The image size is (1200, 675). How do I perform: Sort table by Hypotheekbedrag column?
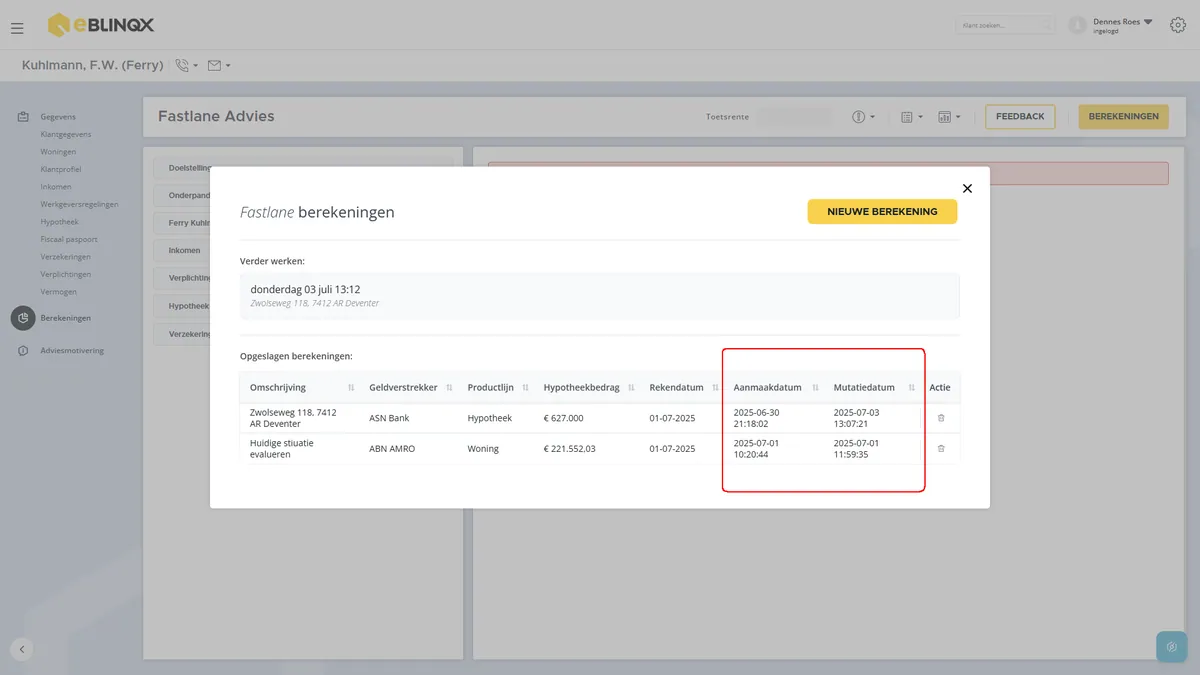click(629, 388)
